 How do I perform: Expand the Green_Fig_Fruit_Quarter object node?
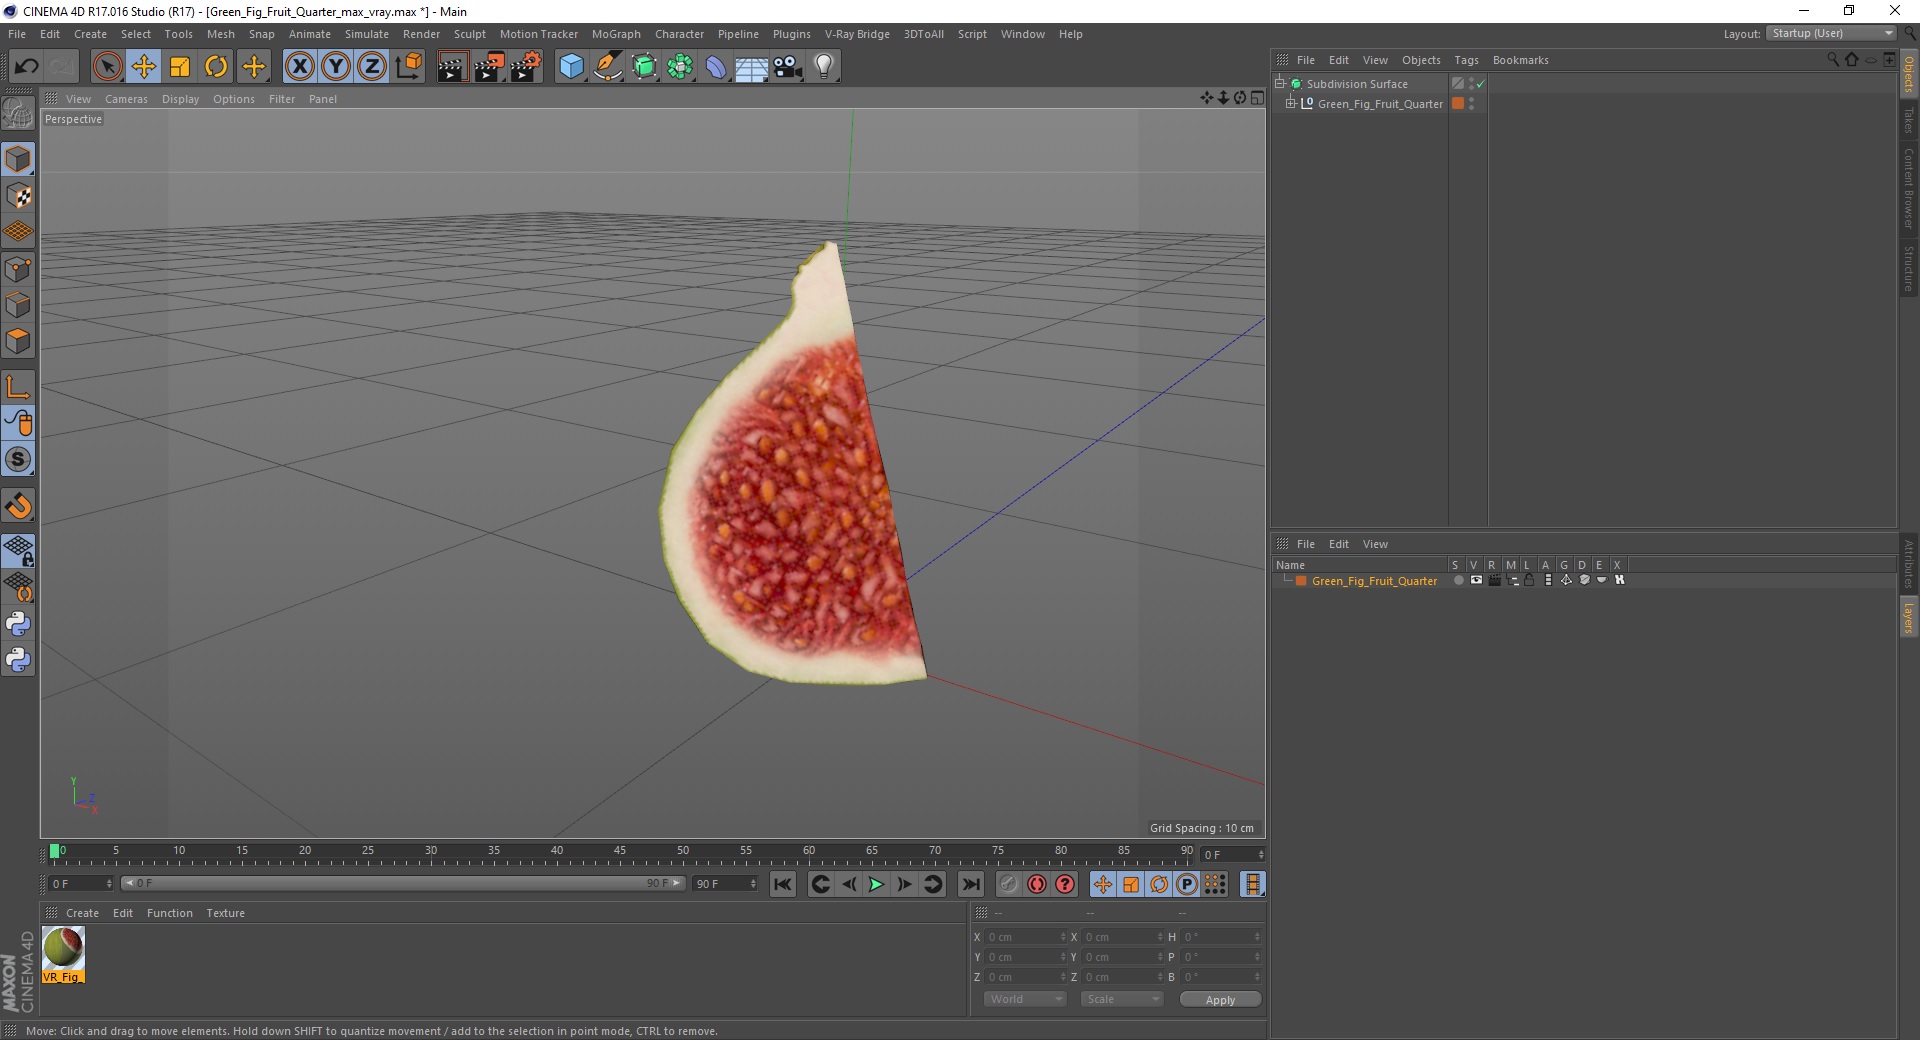click(1290, 103)
